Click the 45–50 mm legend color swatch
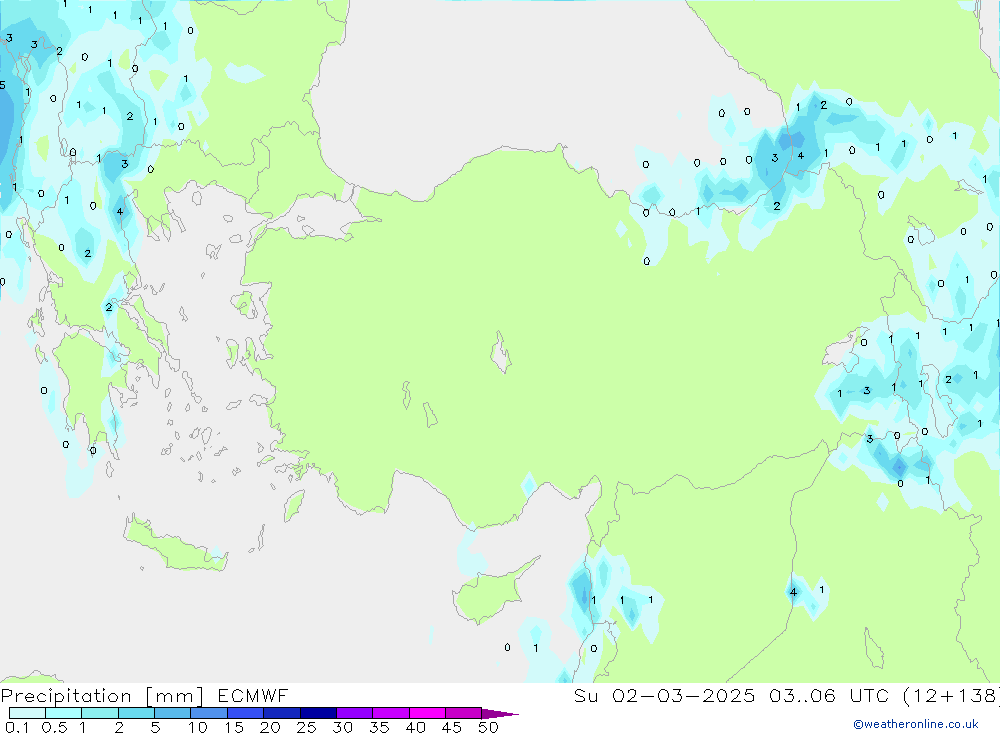 point(464,713)
